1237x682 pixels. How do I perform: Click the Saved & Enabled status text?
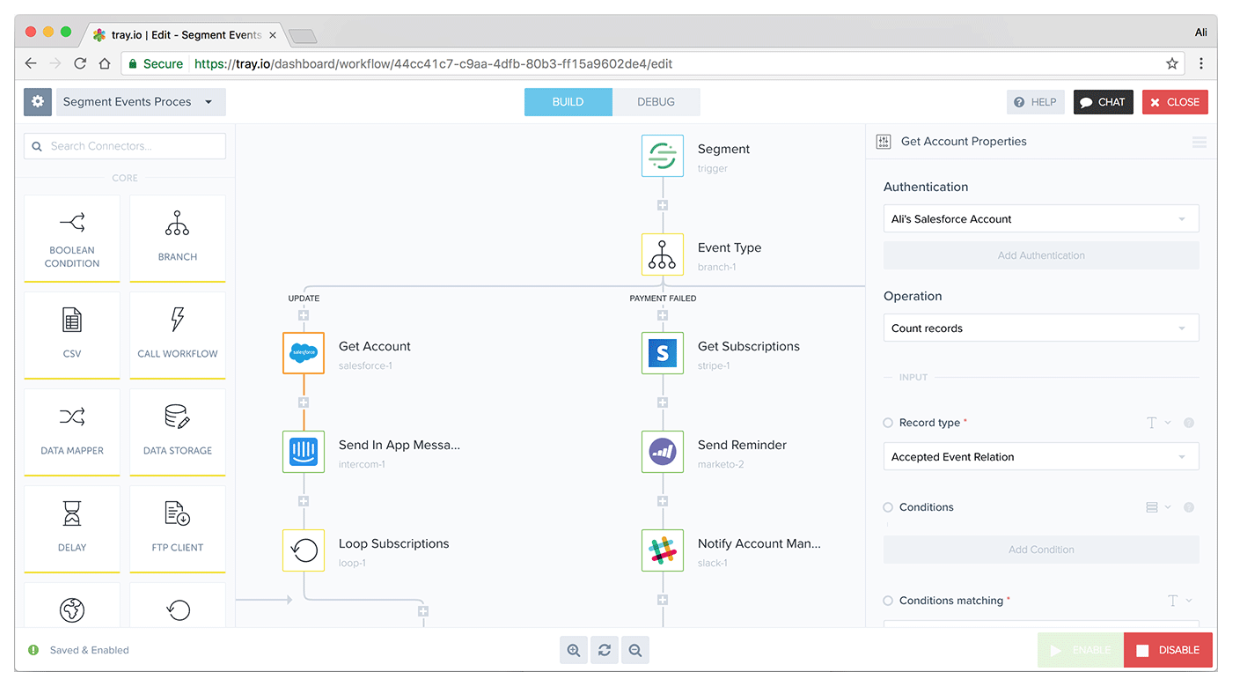[89, 650]
